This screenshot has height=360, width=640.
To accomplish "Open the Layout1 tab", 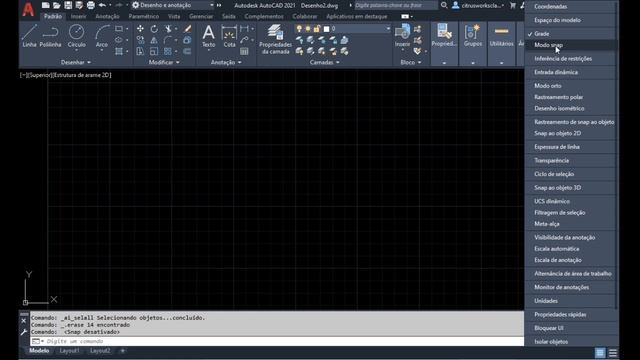I will (x=69, y=351).
